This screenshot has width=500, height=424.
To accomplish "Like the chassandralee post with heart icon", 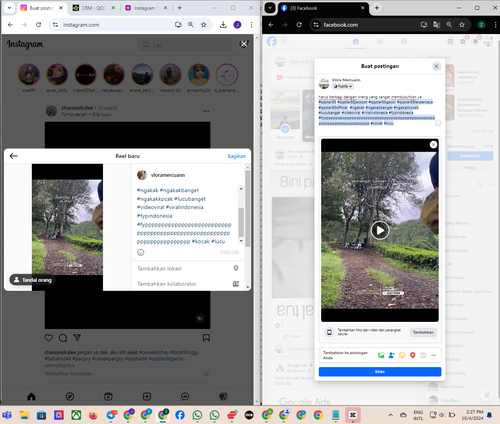I will 49,338.
